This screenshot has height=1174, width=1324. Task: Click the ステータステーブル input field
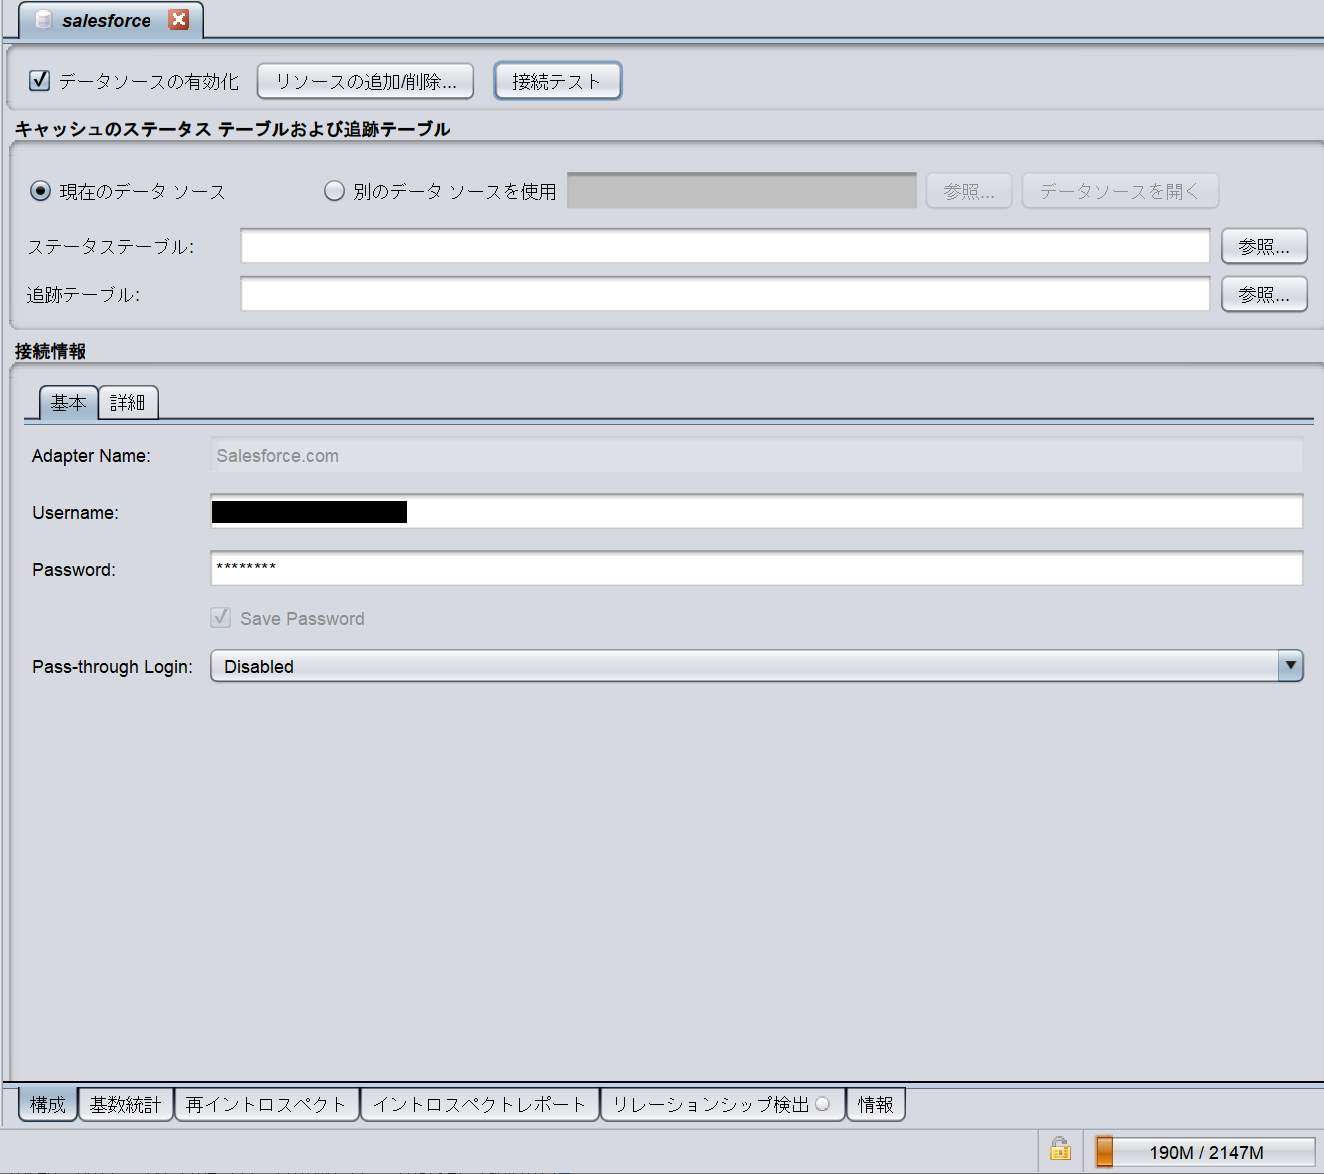coord(725,246)
